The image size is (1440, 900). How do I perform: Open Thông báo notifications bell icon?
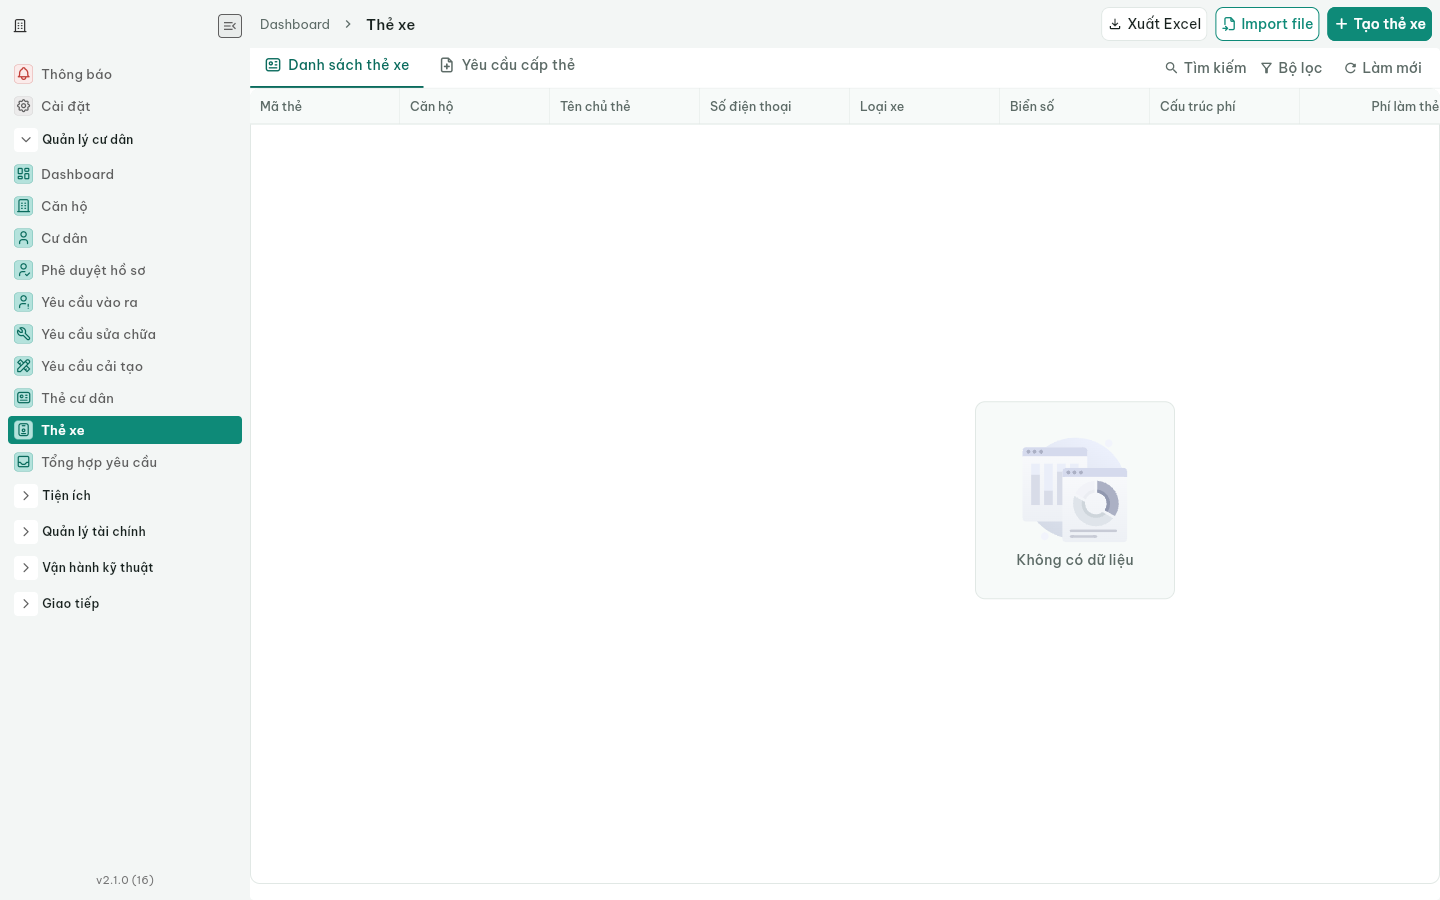point(24,74)
